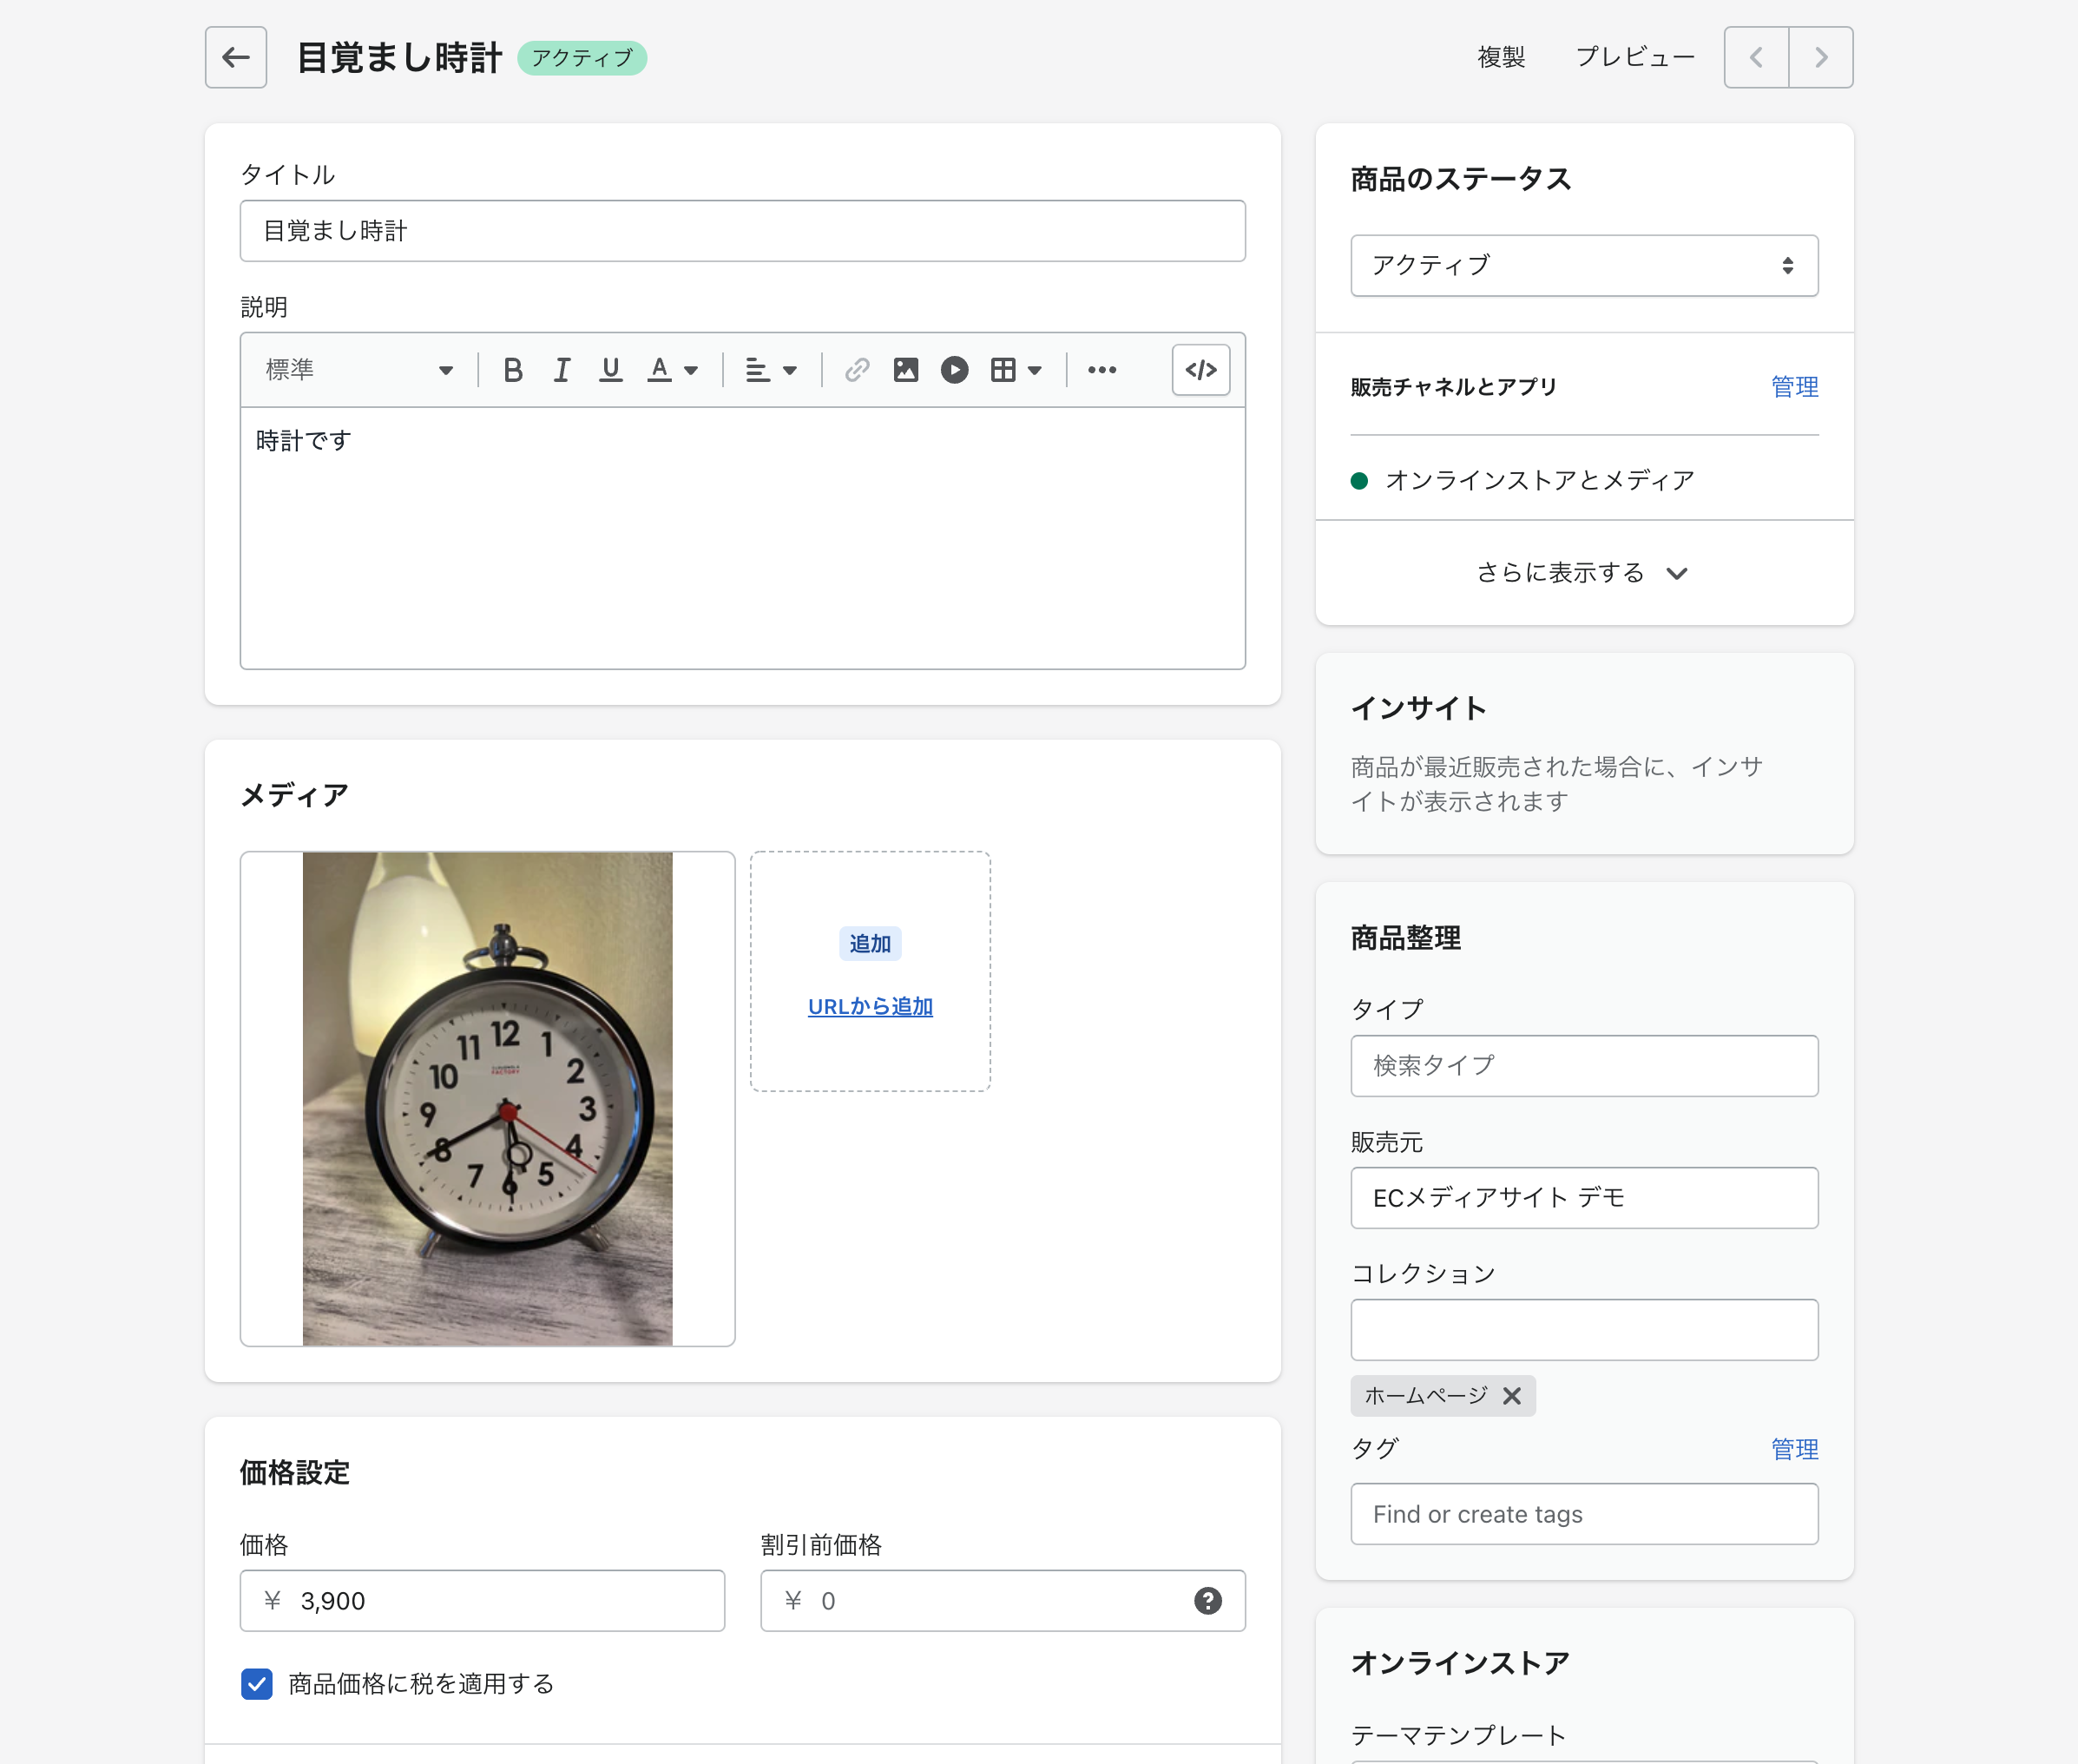Screen dimensions: 2078x1764
Task: Click the insert link icon
Action: pos(856,370)
